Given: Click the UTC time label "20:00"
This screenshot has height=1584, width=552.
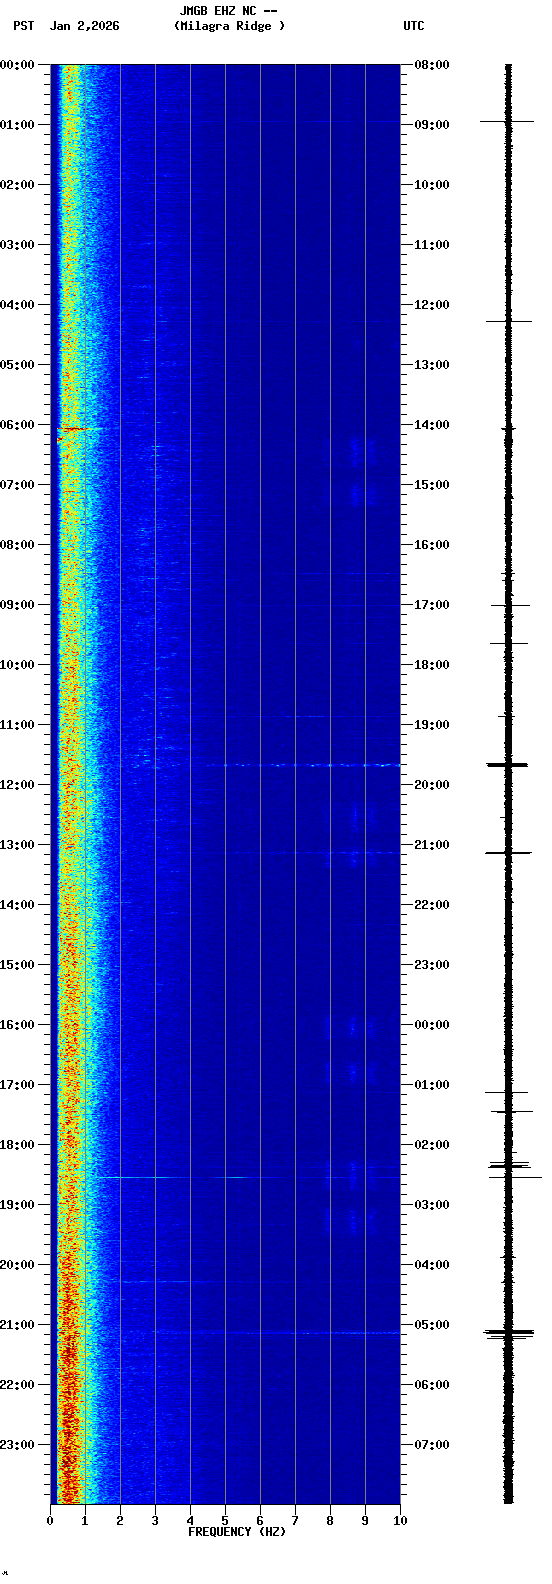Looking at the screenshot, I should [x=432, y=785].
